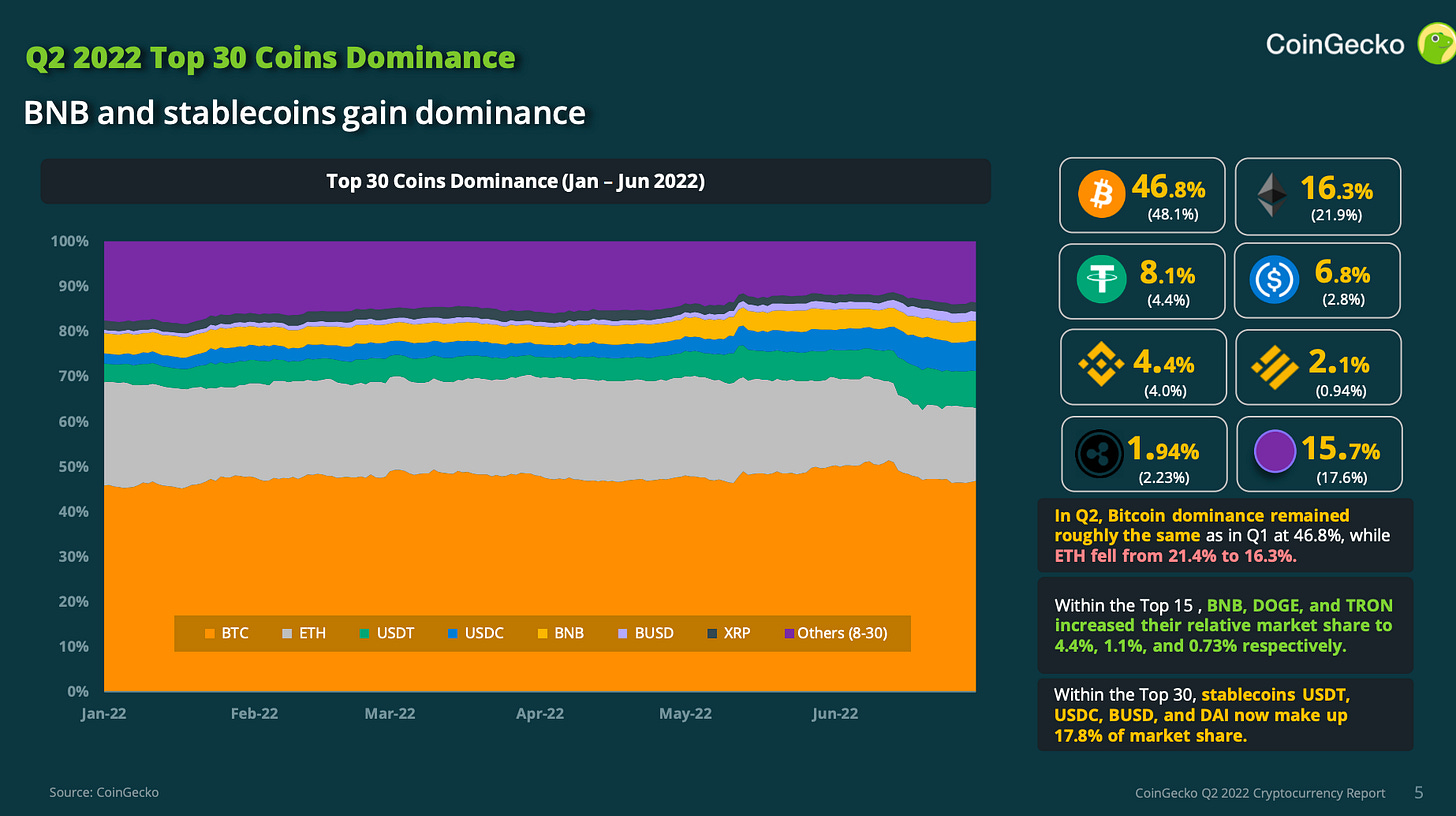Click the (2.23%) previous XRP figure
The image size is (1456, 816).
pos(1165,477)
